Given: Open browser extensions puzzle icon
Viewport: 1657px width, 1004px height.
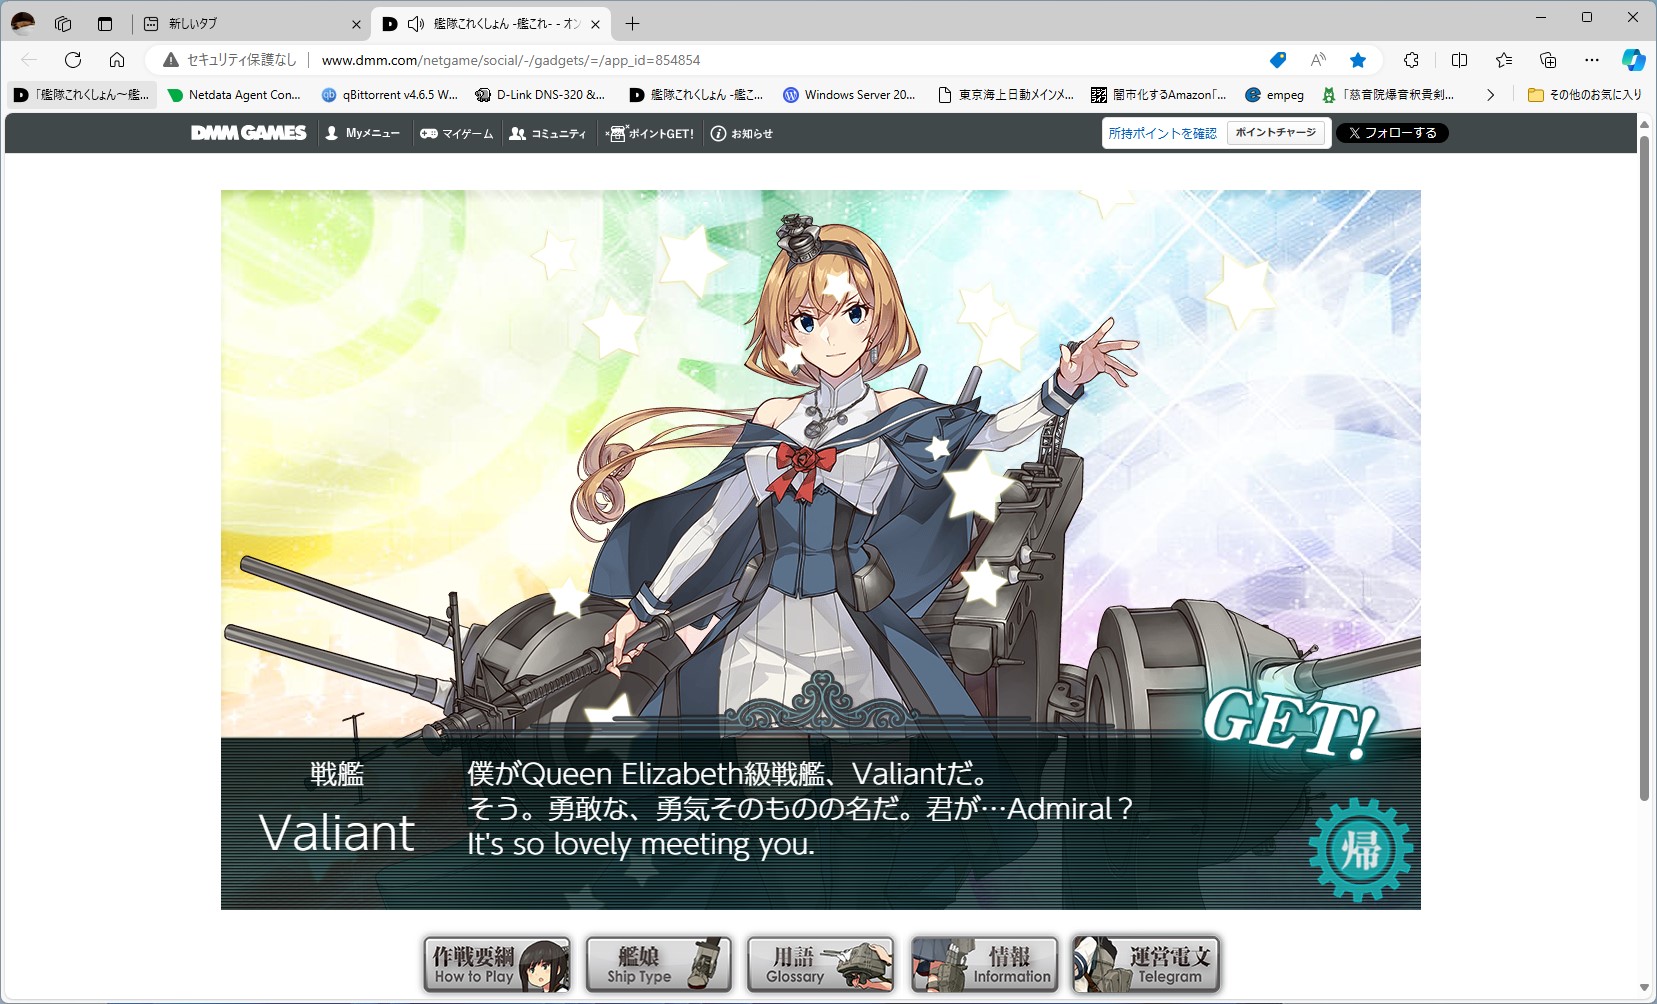Looking at the screenshot, I should [1411, 60].
